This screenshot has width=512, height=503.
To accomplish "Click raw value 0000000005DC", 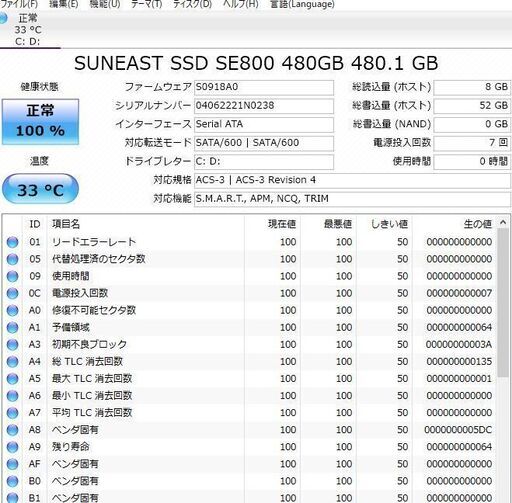I will (458, 430).
